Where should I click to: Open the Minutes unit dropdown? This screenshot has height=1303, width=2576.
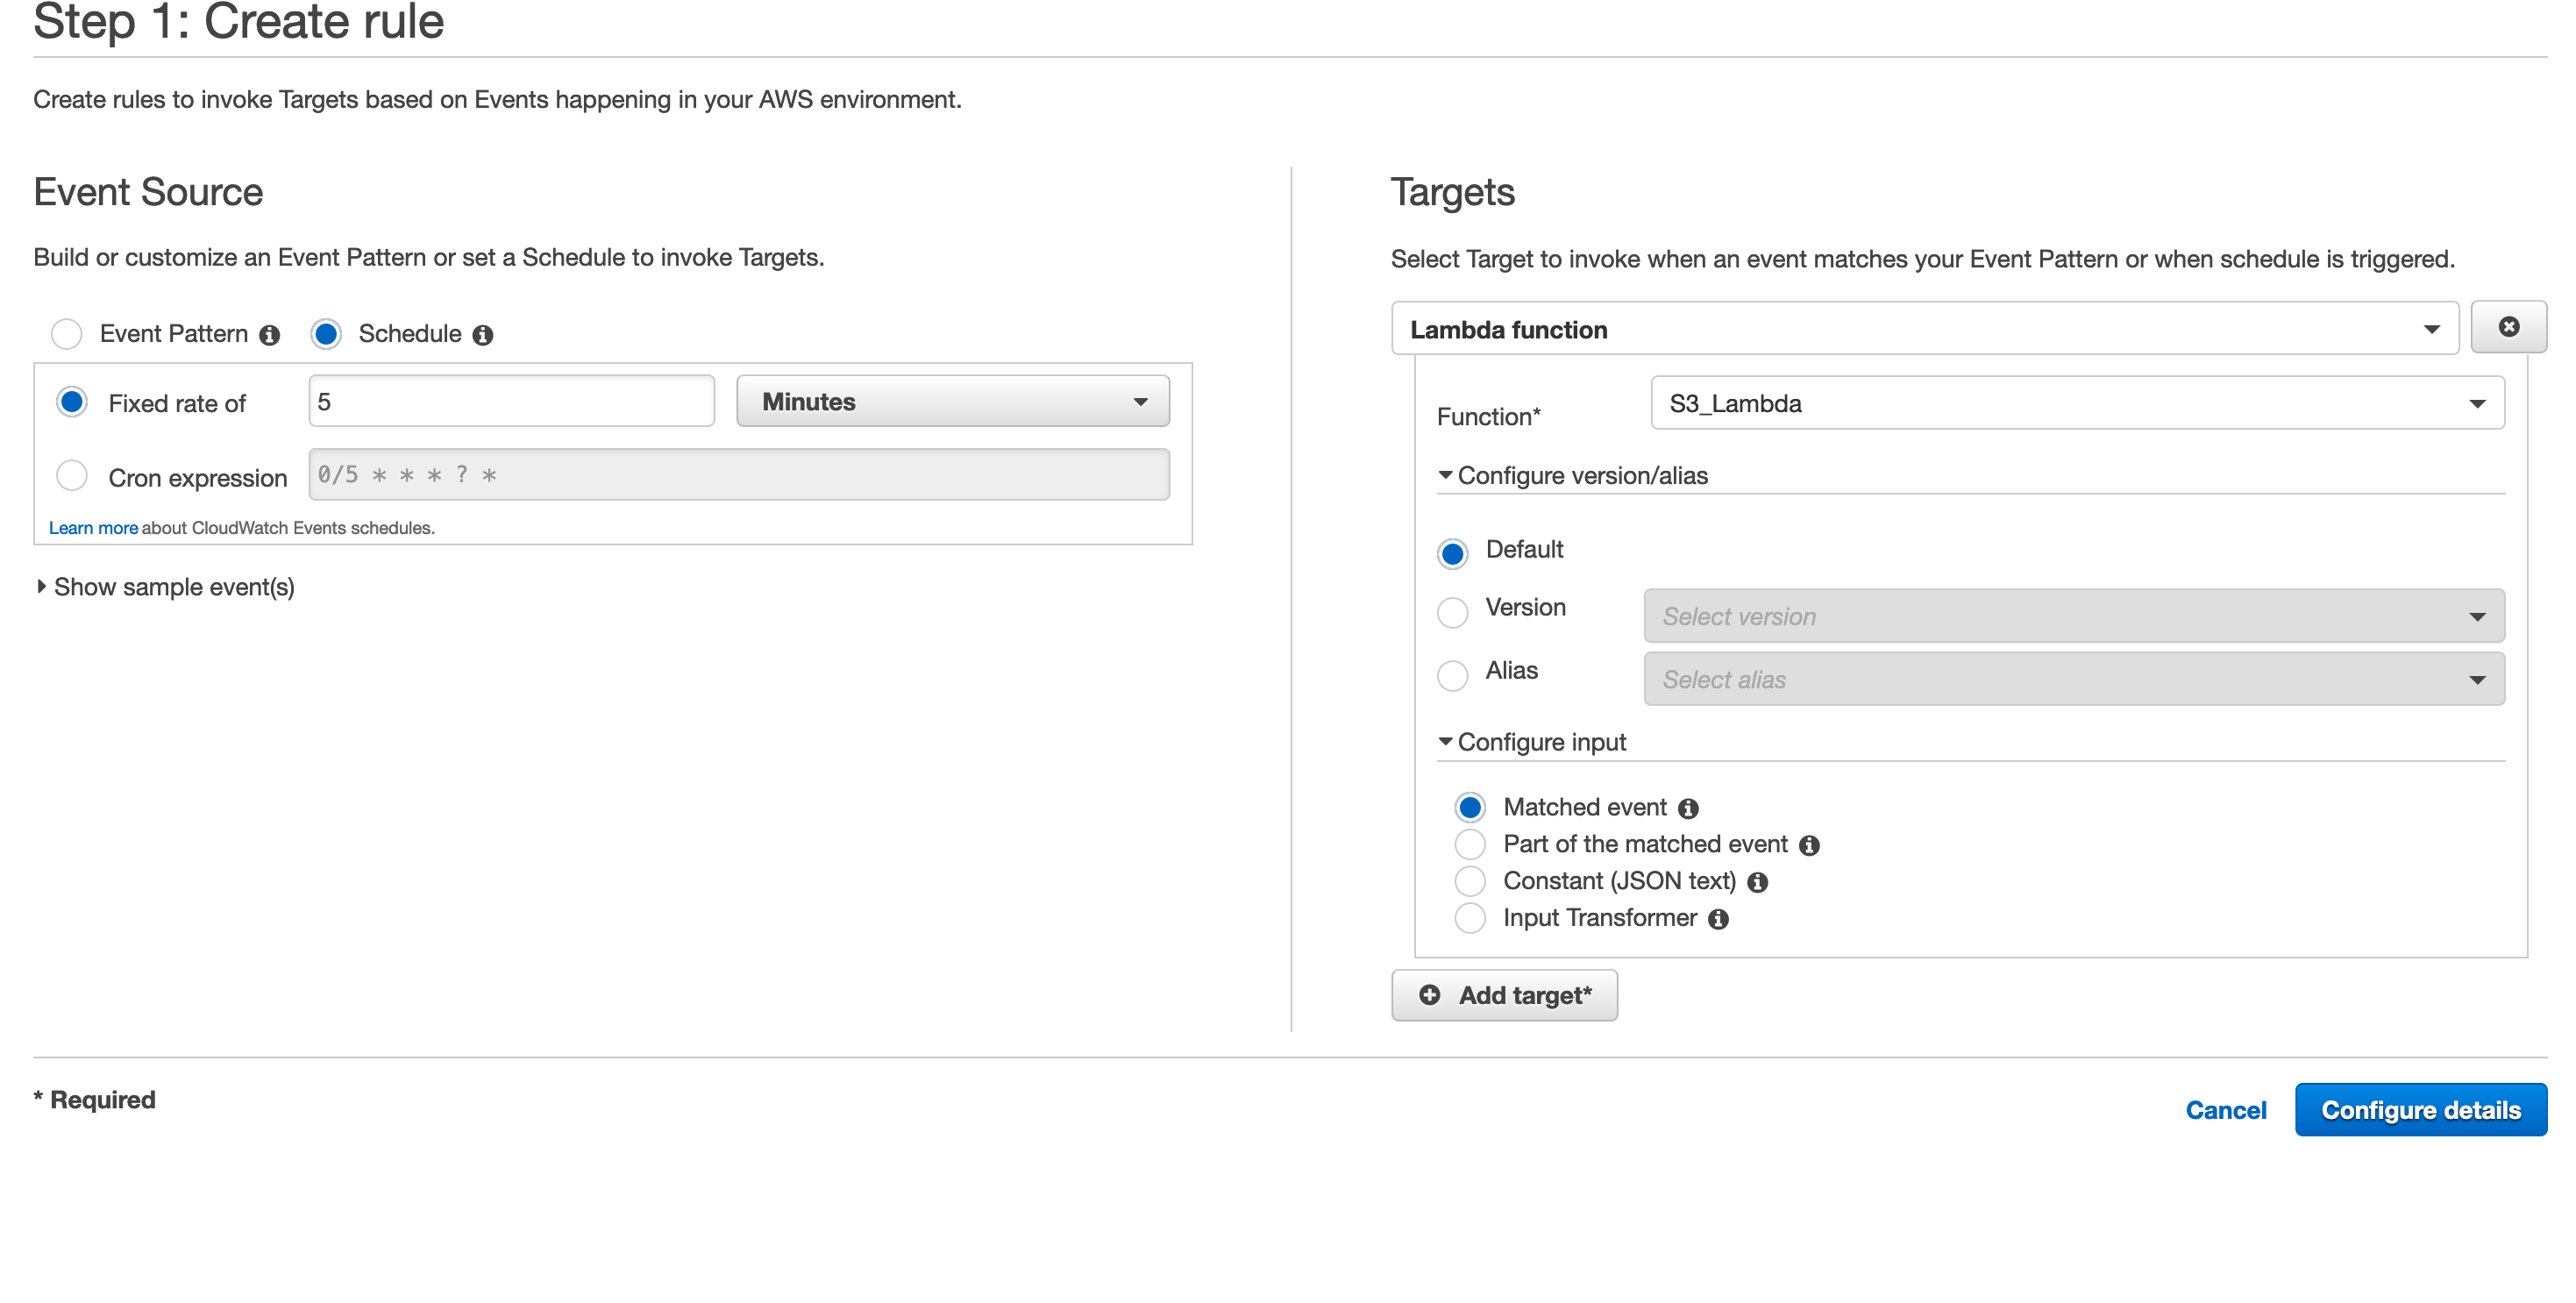coord(953,401)
